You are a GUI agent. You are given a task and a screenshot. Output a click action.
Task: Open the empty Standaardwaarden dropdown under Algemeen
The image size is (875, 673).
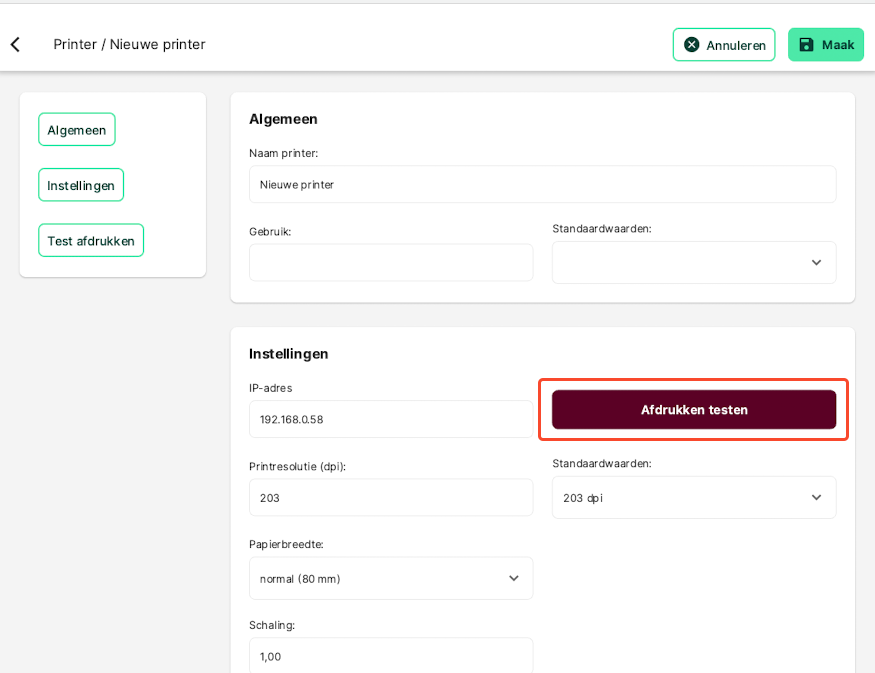tap(694, 262)
